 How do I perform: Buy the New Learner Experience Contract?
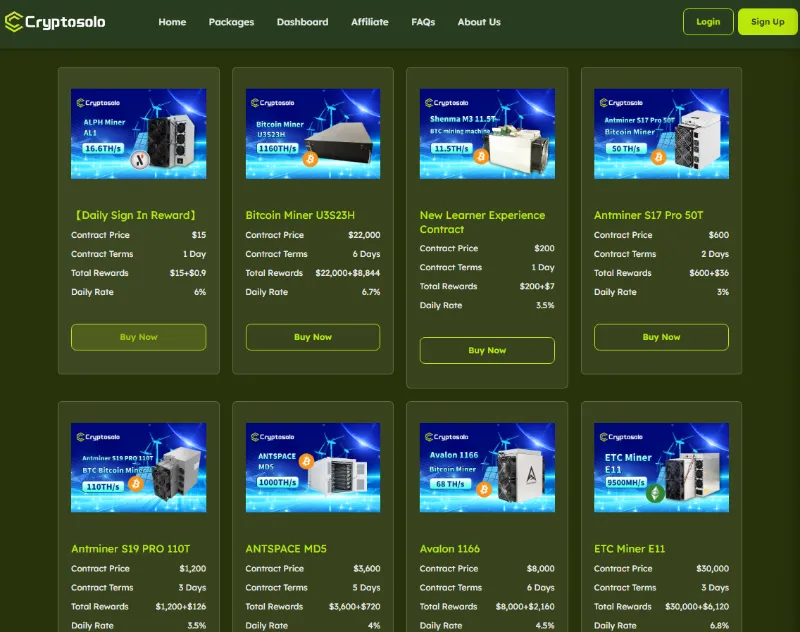487,350
